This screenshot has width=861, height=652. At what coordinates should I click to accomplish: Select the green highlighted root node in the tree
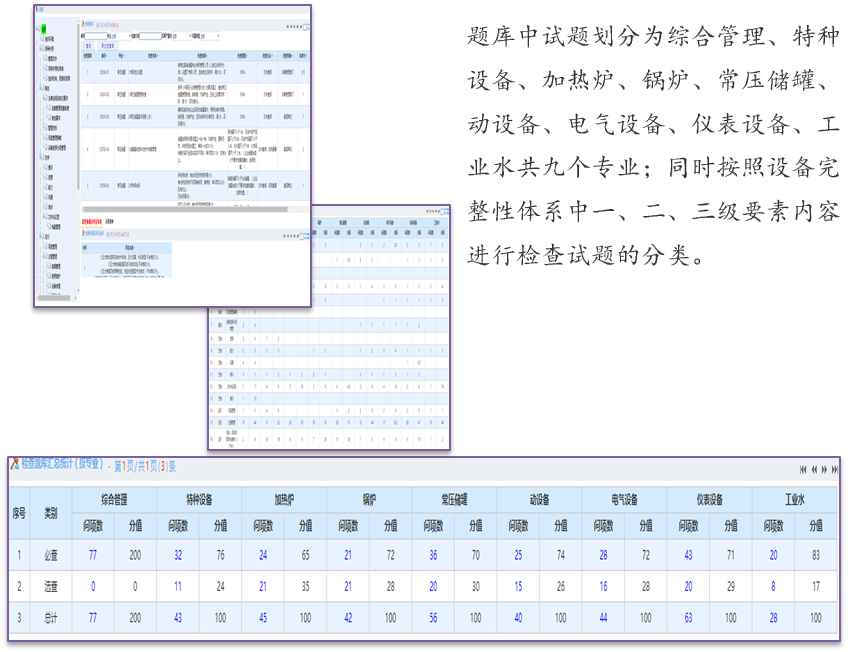(x=43, y=29)
